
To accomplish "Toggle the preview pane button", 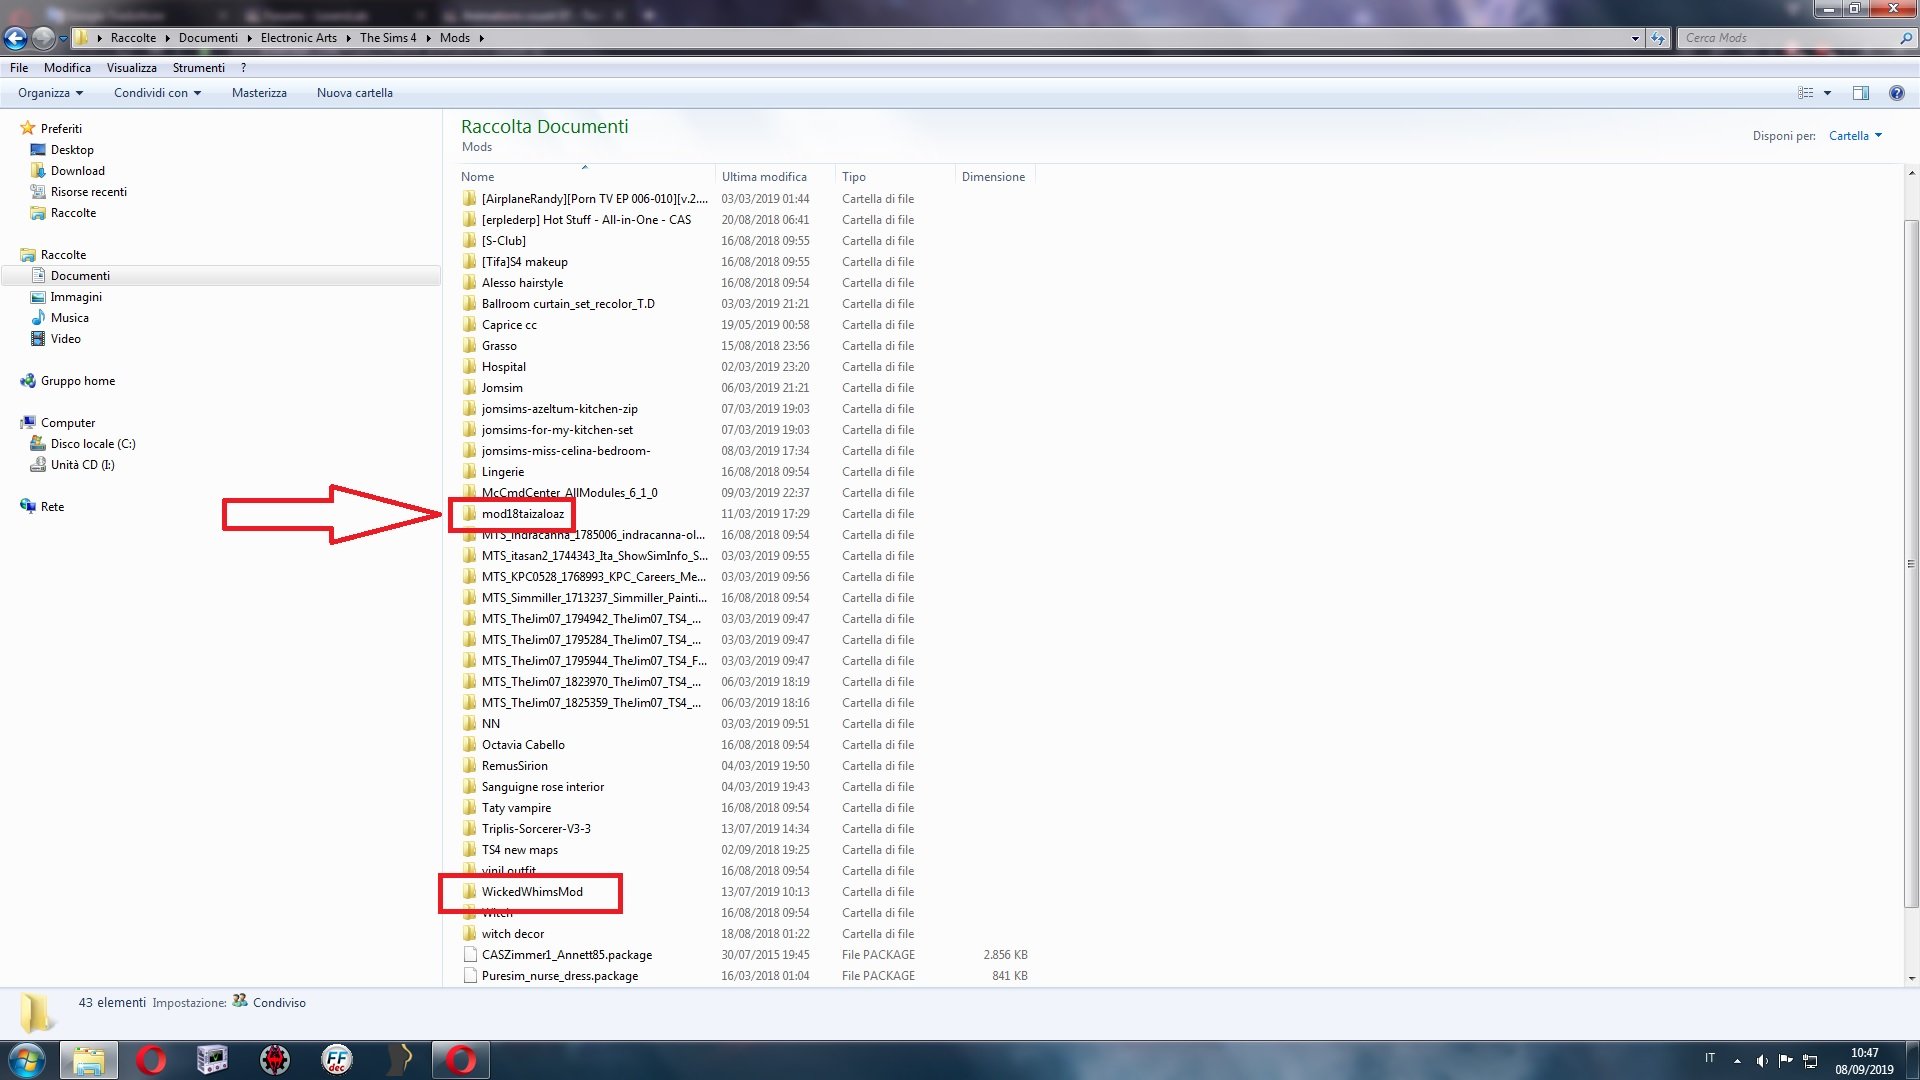I will 1860,93.
